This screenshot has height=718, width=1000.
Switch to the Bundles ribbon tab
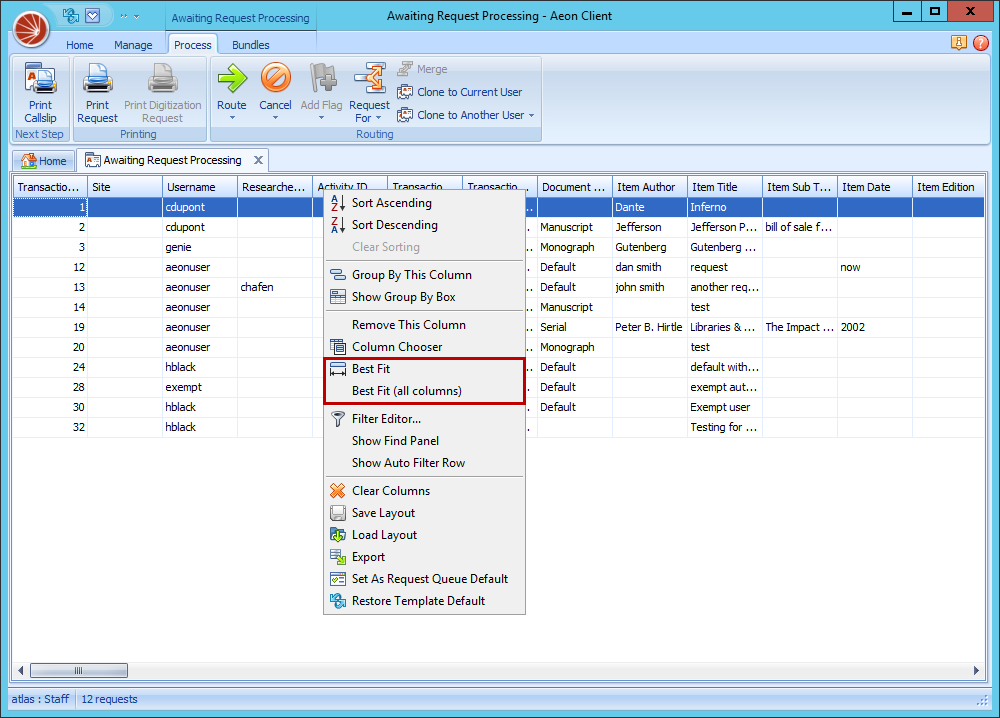(x=251, y=44)
